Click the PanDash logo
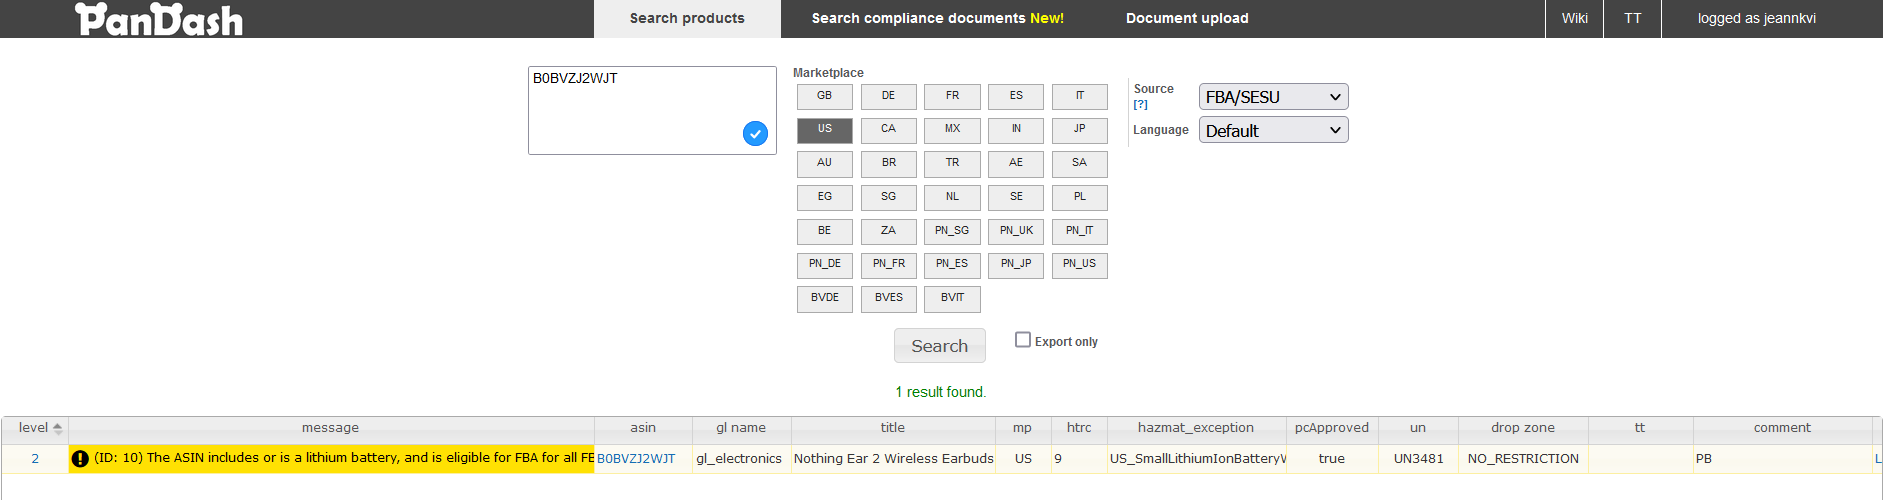 pos(159,19)
